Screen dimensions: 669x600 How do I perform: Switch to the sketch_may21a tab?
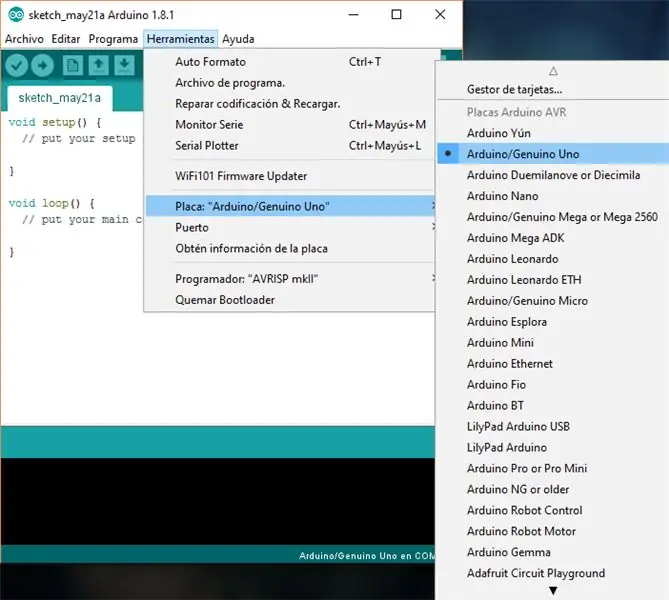coord(60,98)
